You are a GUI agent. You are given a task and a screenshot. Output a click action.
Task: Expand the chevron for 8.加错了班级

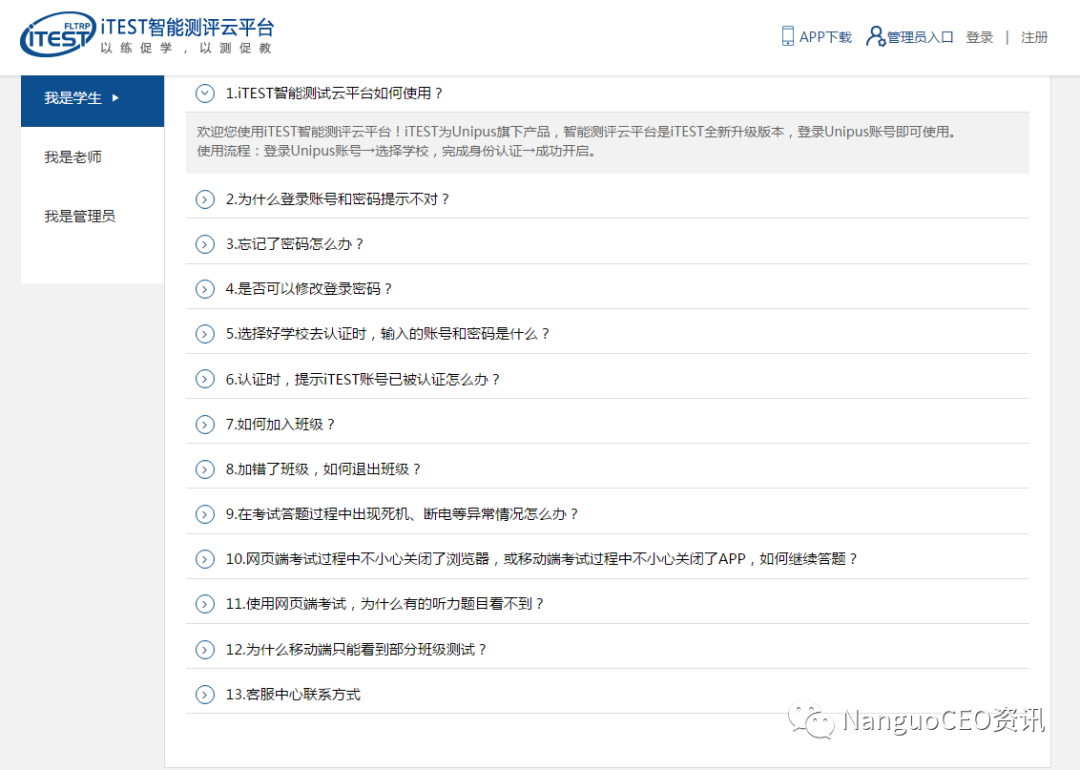click(x=205, y=469)
